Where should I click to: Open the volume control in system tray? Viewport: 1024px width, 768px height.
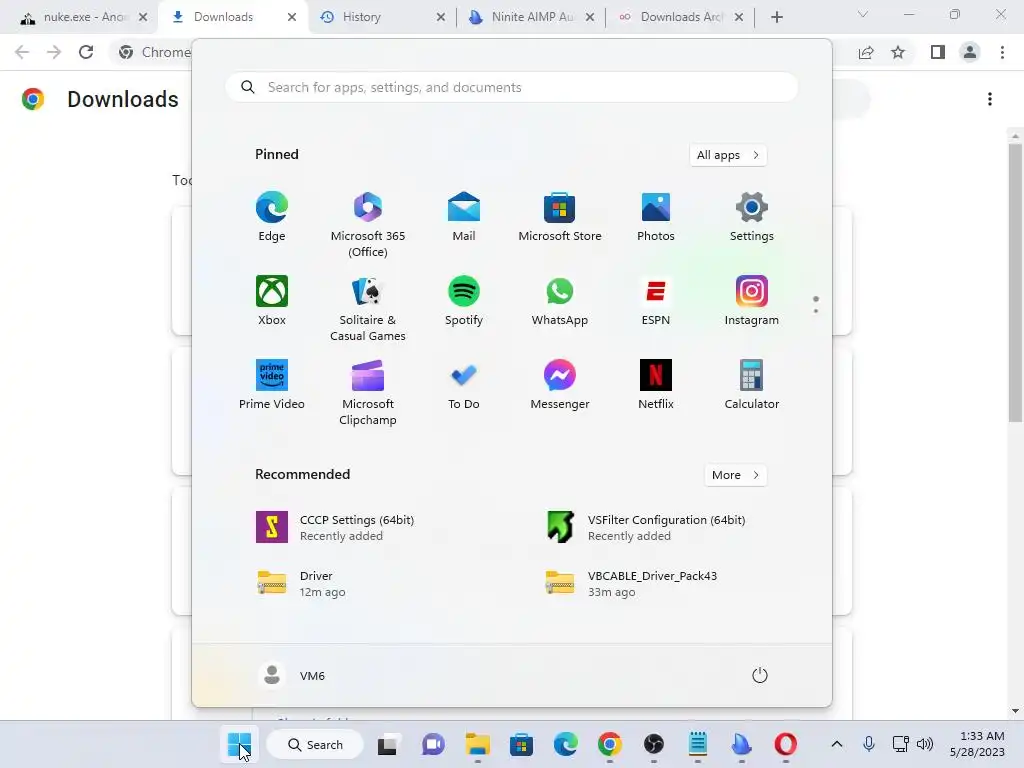point(925,744)
